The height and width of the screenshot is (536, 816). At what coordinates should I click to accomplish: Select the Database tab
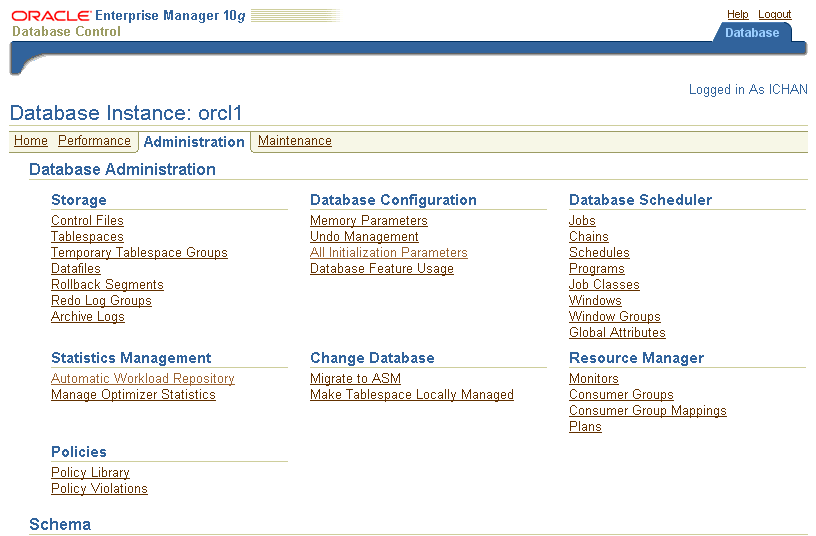point(752,33)
